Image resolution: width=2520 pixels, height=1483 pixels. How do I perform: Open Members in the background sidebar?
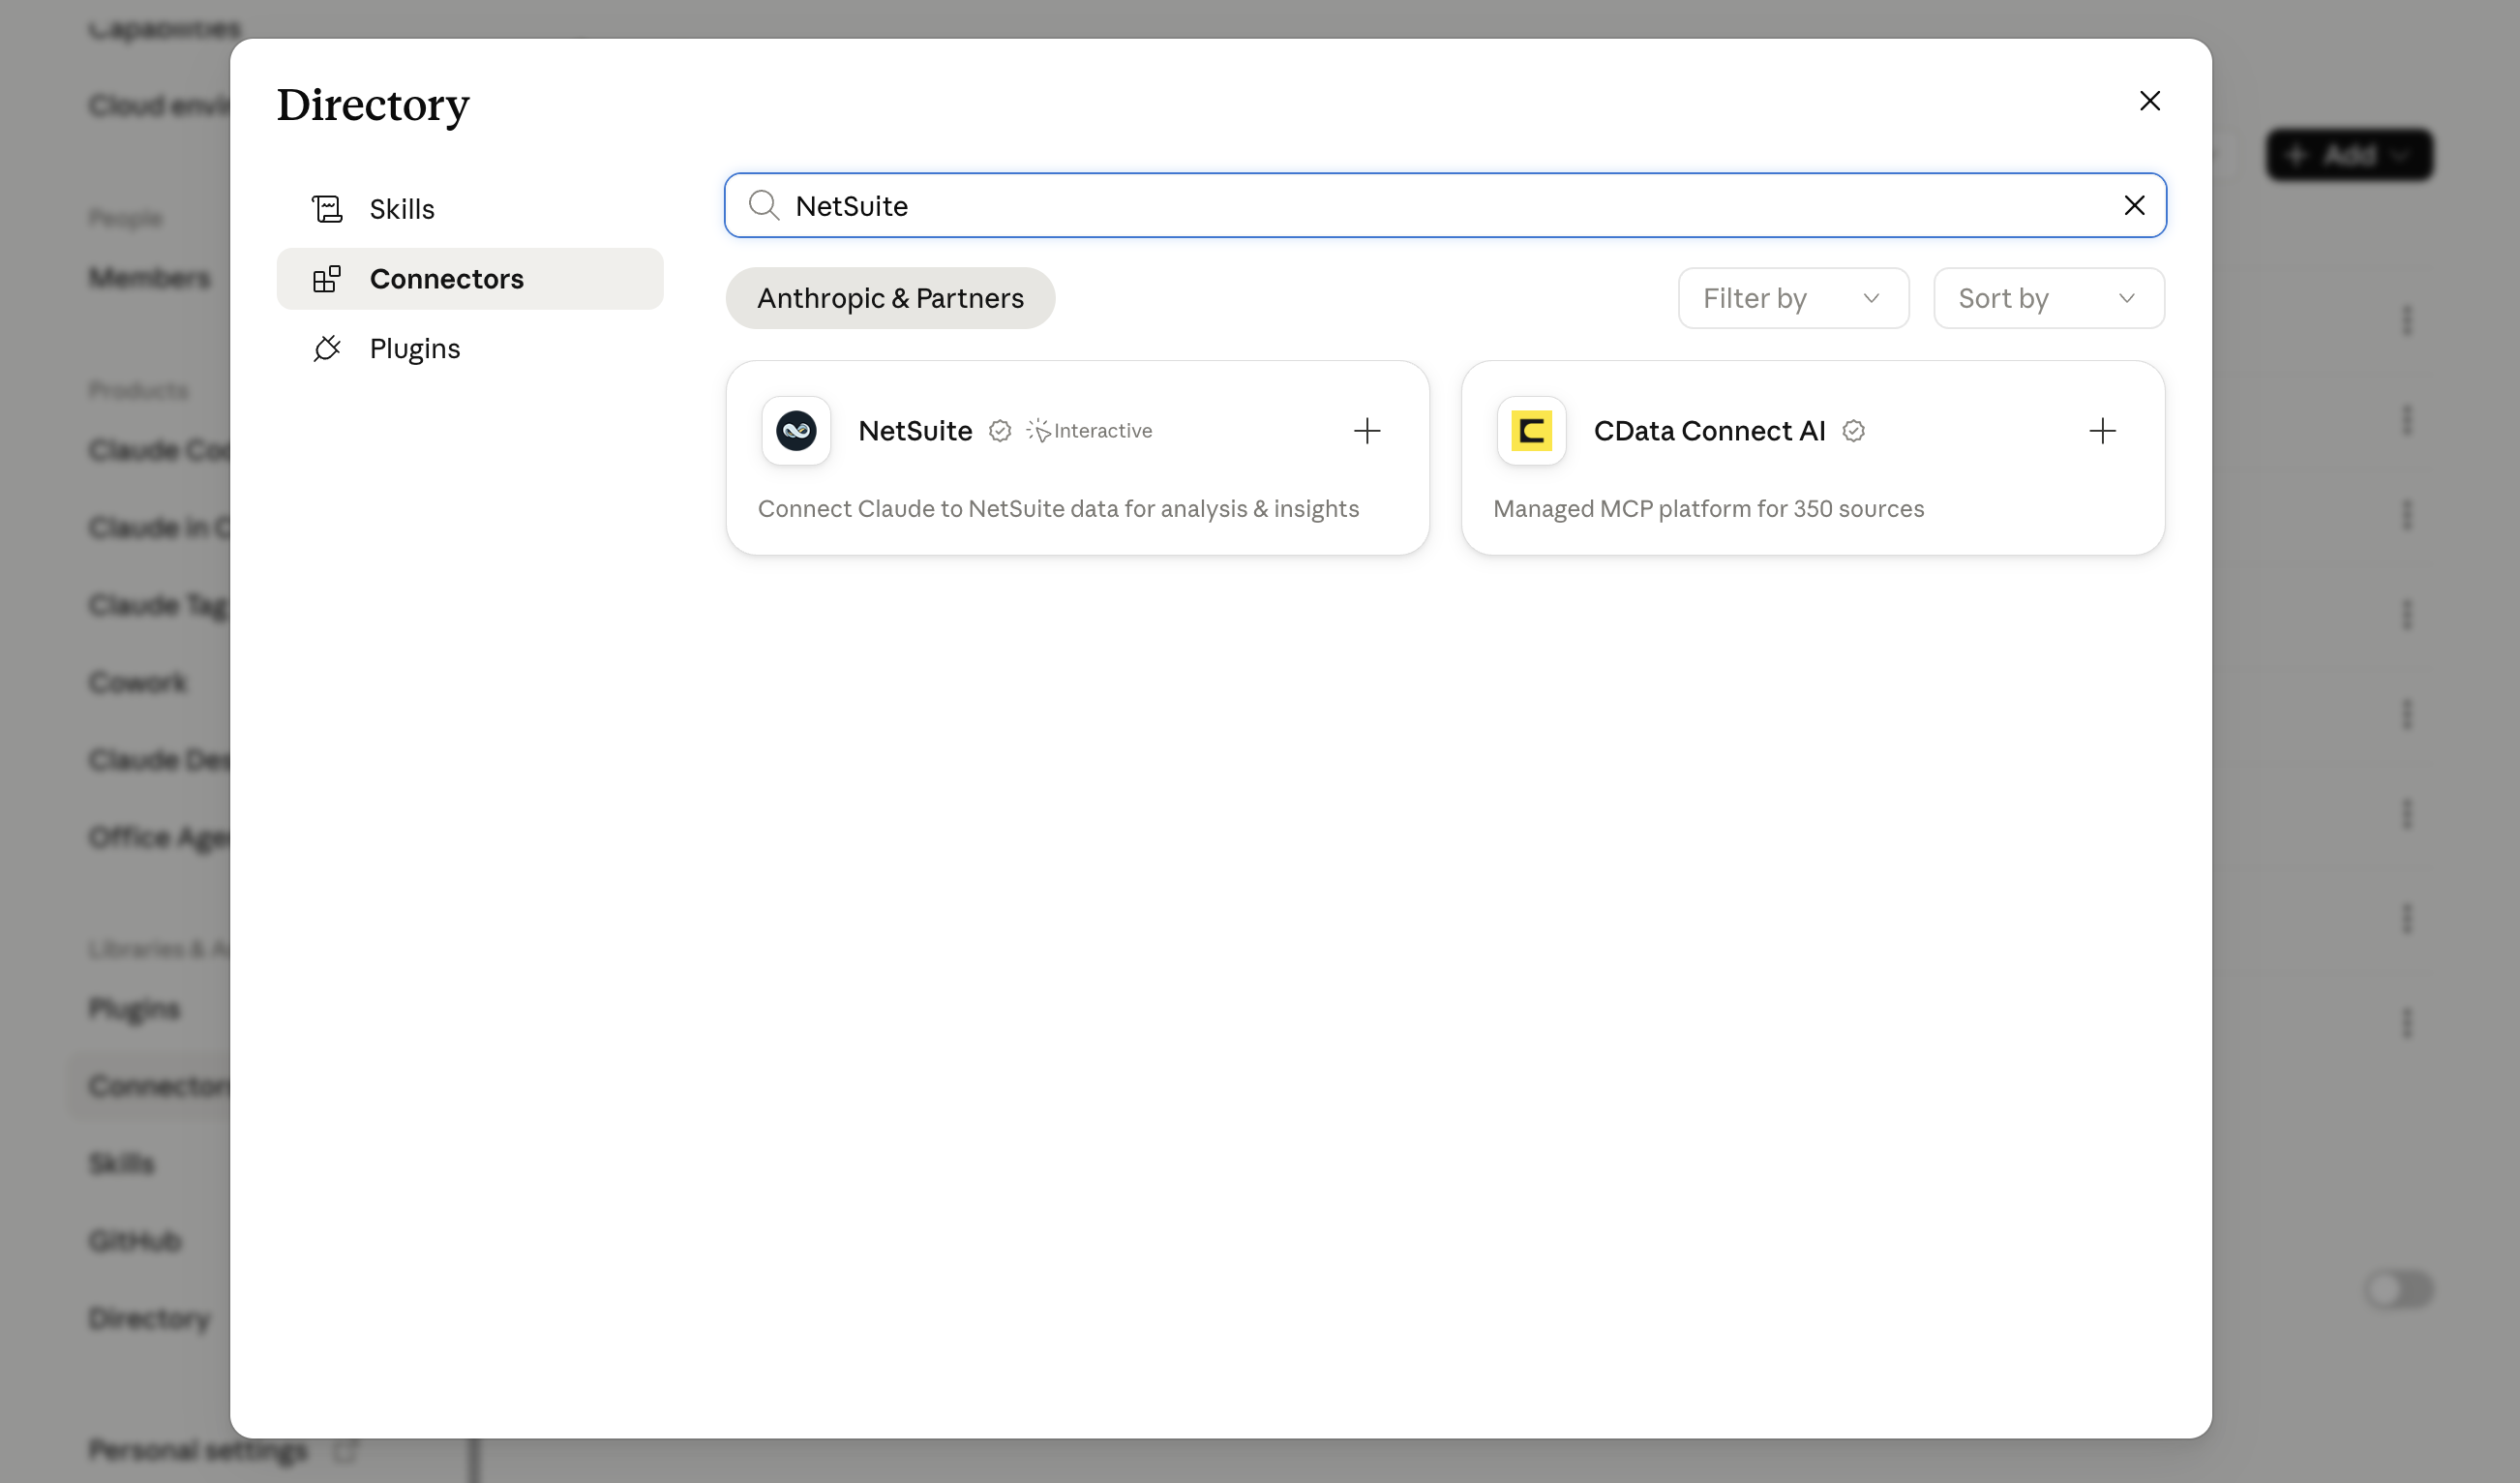click(149, 278)
